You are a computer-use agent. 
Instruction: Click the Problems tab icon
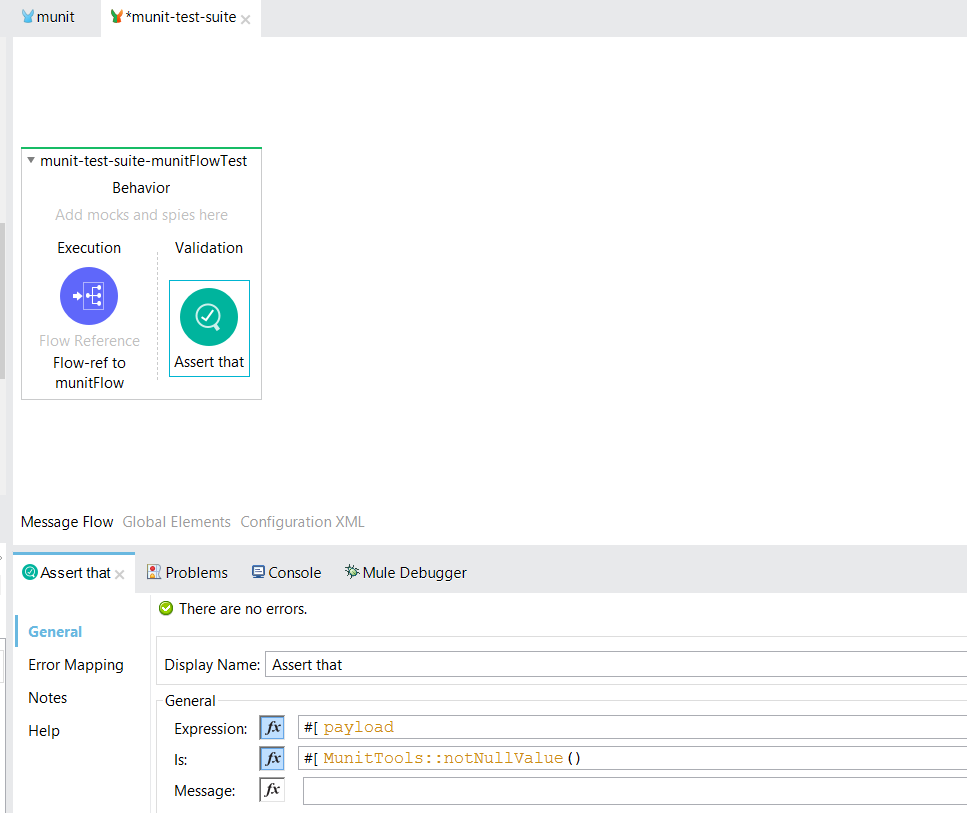(154, 572)
